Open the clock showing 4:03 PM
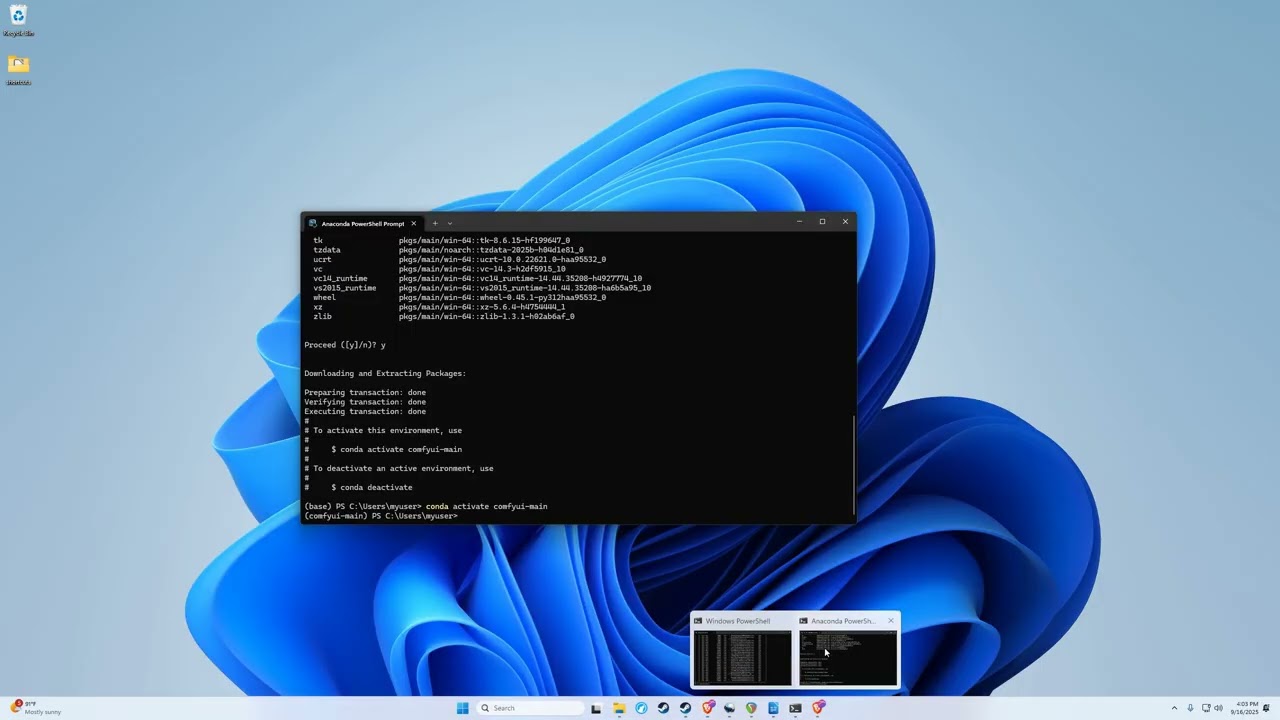Viewport: 1280px width, 720px height. [x=1246, y=708]
